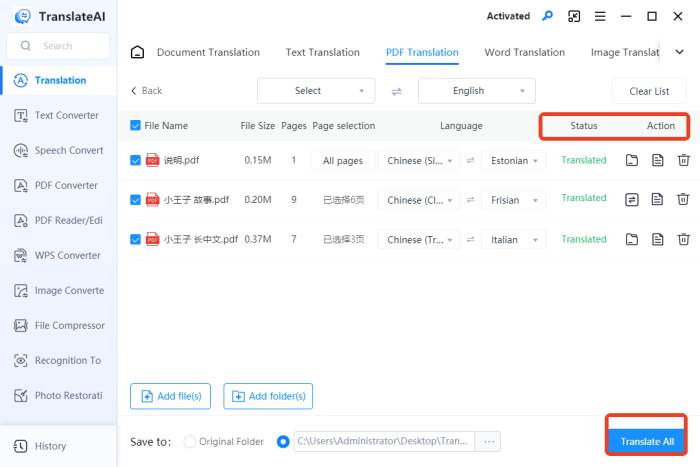Click the TranslateAI logo icon
The height and width of the screenshot is (467, 700).
[22, 17]
